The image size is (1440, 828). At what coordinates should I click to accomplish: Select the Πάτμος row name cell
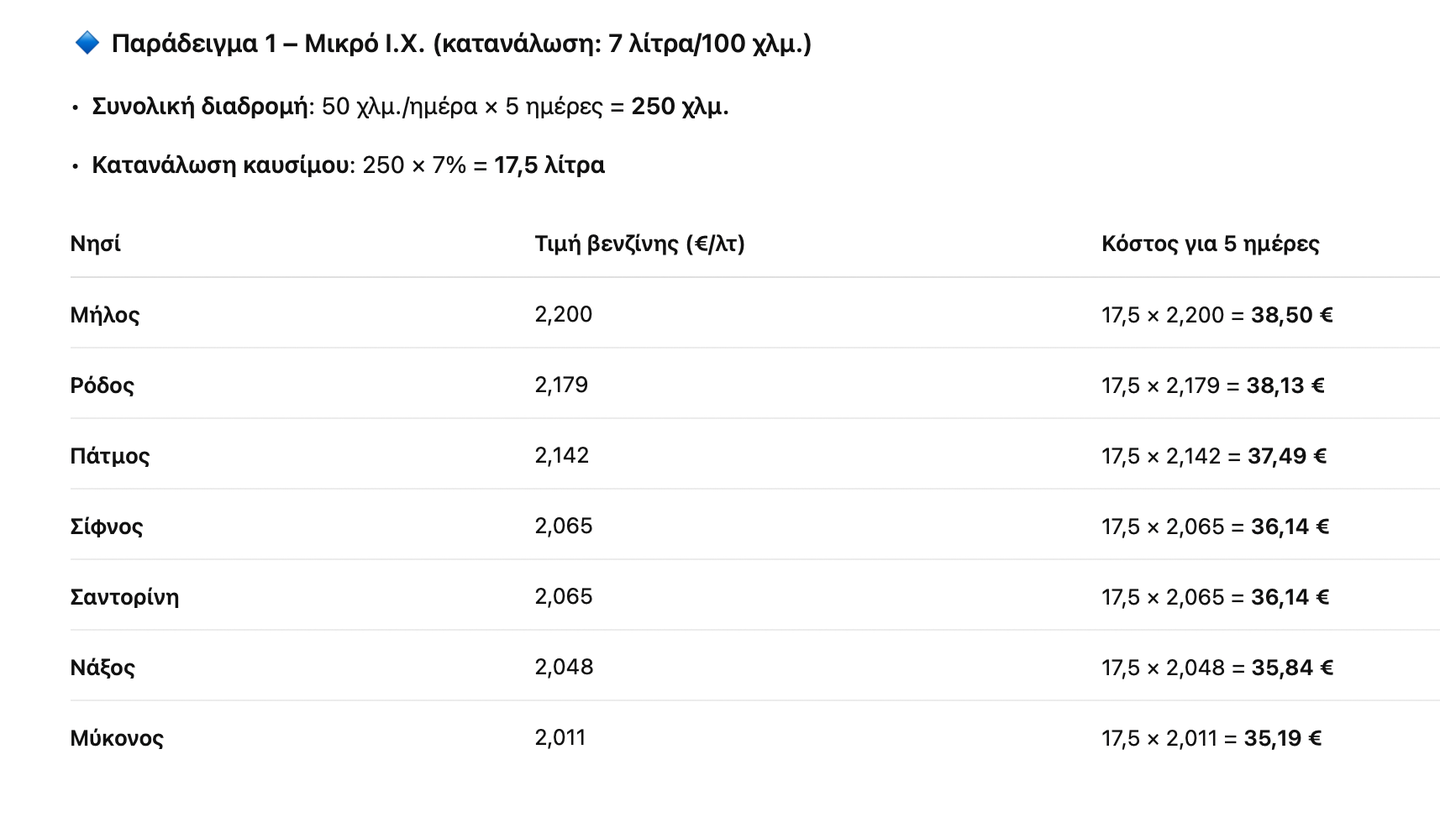(110, 457)
